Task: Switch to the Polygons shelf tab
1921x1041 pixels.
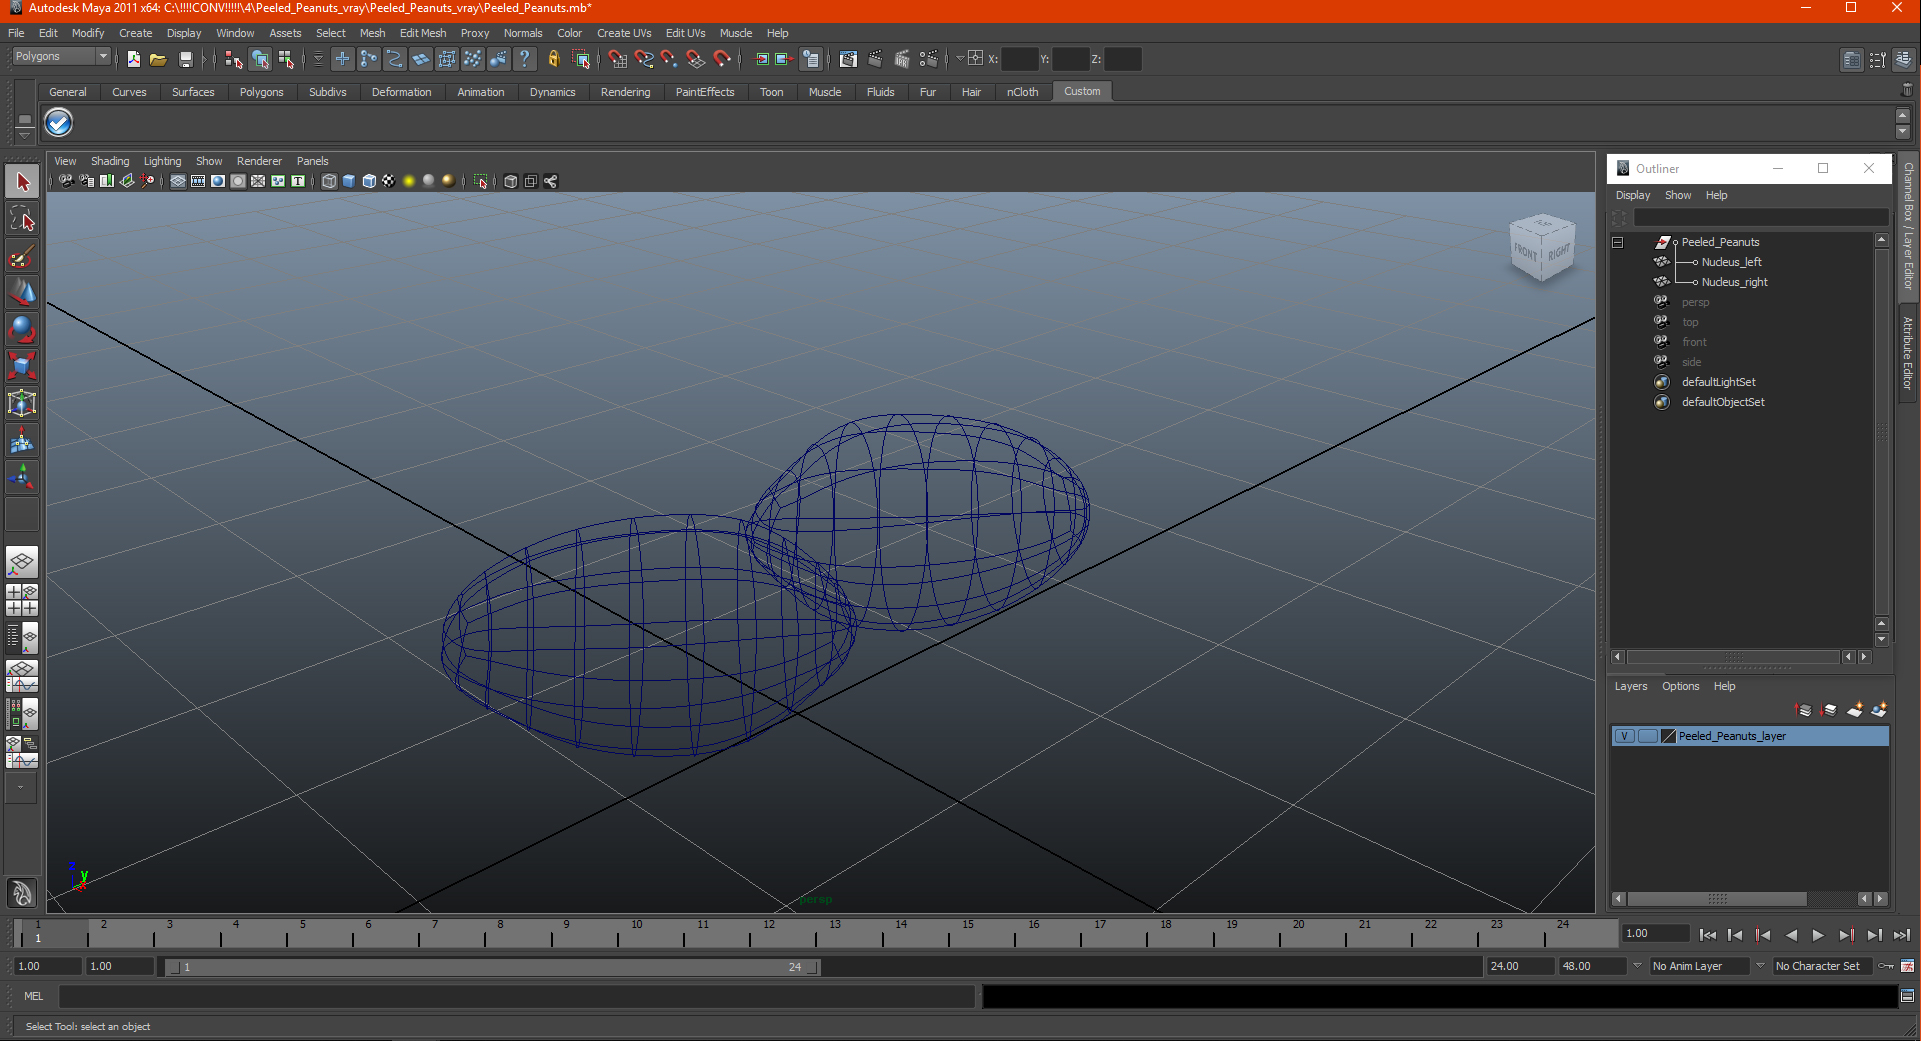Action: click(x=261, y=92)
